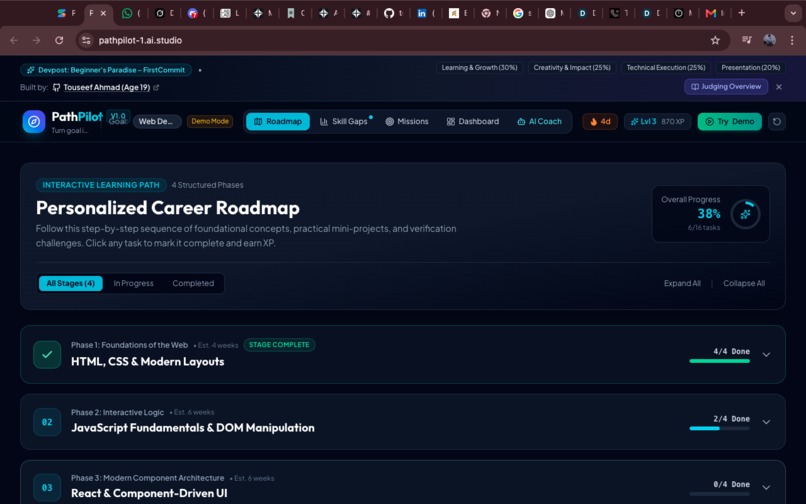Dismiss the judging banner with the X

[779, 87]
